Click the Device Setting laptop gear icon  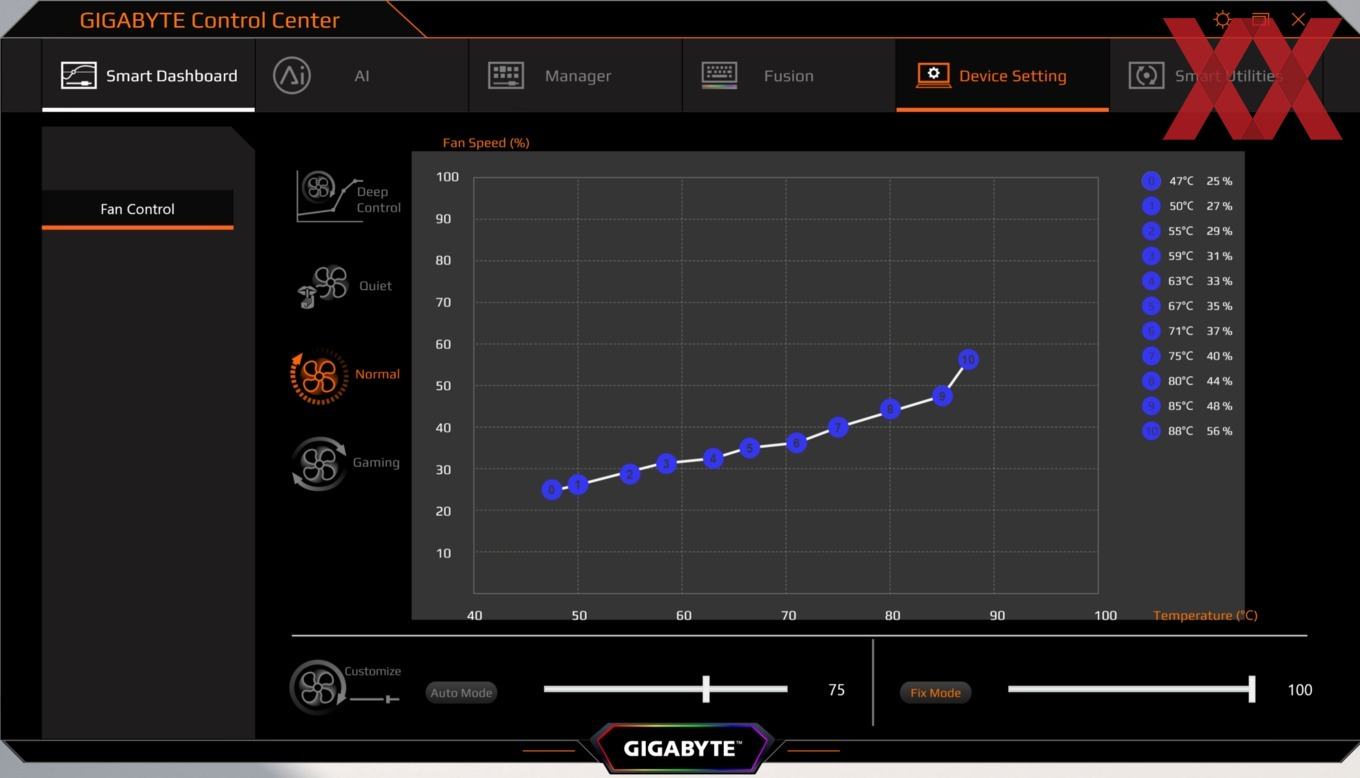click(933, 76)
